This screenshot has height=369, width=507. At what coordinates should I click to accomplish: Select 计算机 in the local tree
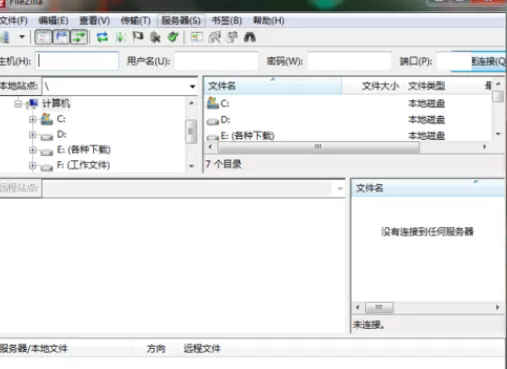pos(56,103)
